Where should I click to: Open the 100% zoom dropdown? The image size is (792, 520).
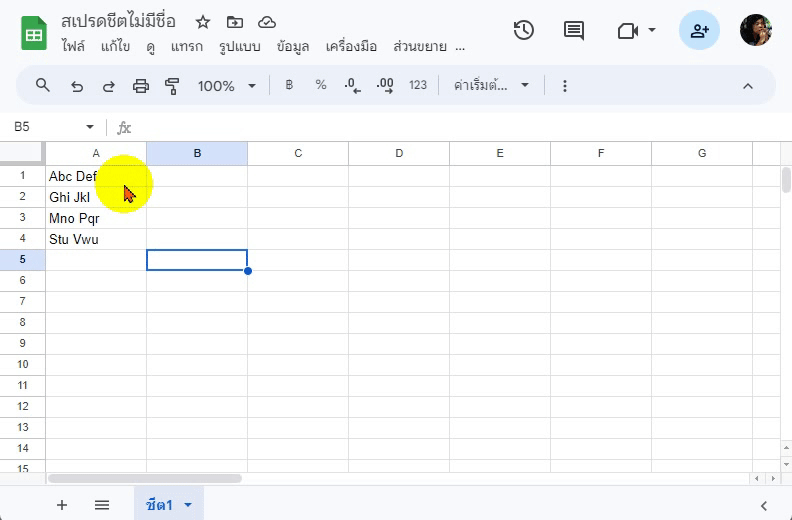point(227,86)
